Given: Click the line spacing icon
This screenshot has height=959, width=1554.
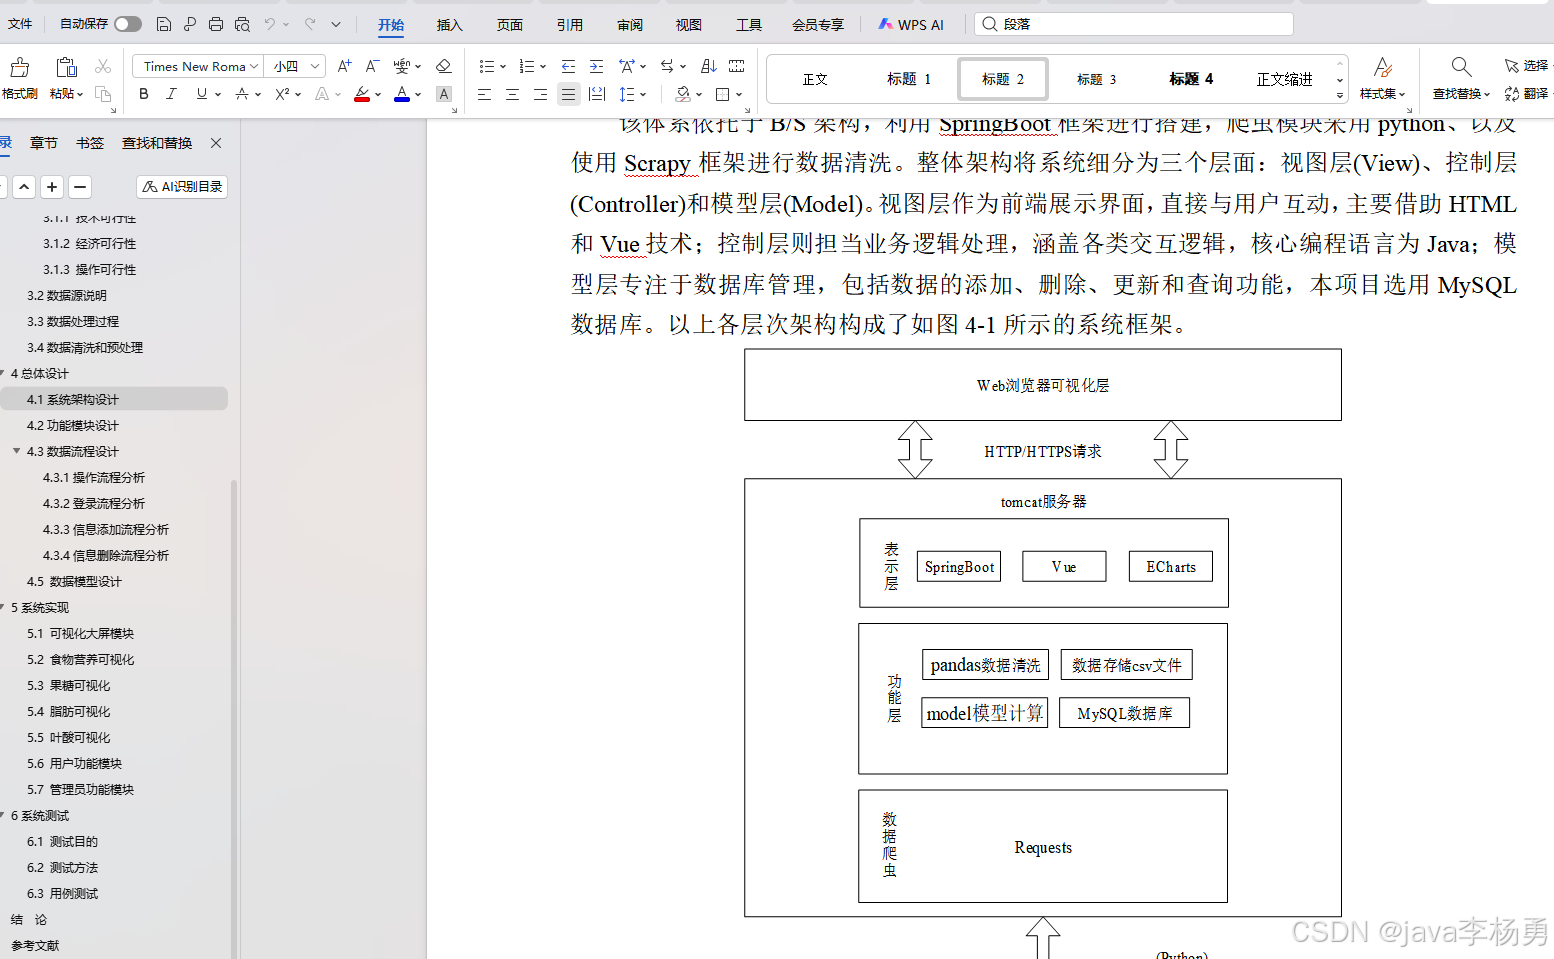Looking at the screenshot, I should (x=627, y=94).
